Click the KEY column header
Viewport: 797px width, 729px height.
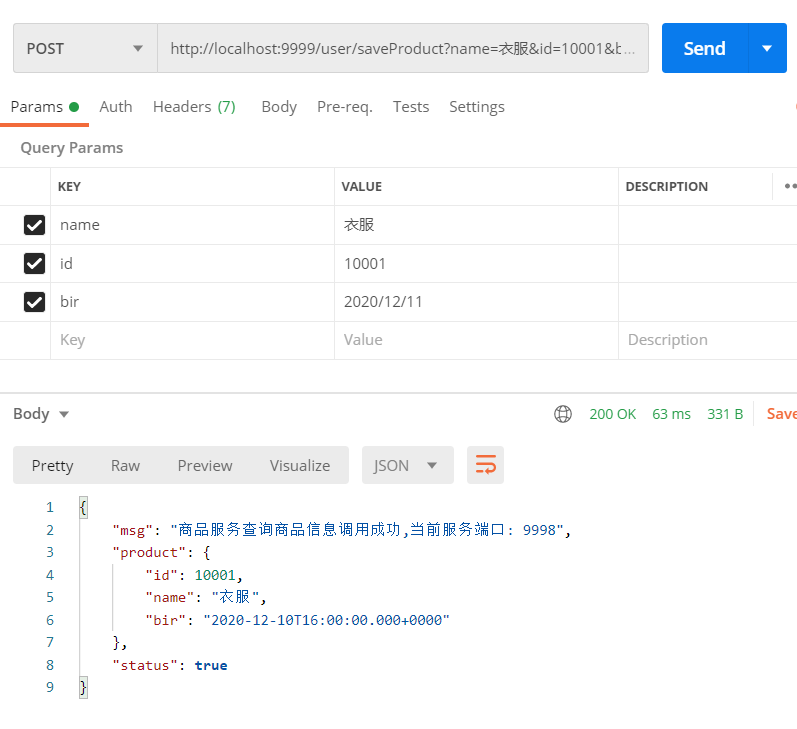[x=69, y=187]
